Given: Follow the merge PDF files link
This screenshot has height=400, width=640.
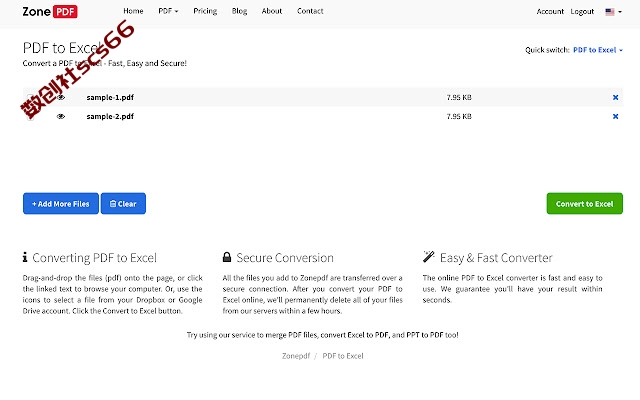Looking at the screenshot, I should click(291, 335).
